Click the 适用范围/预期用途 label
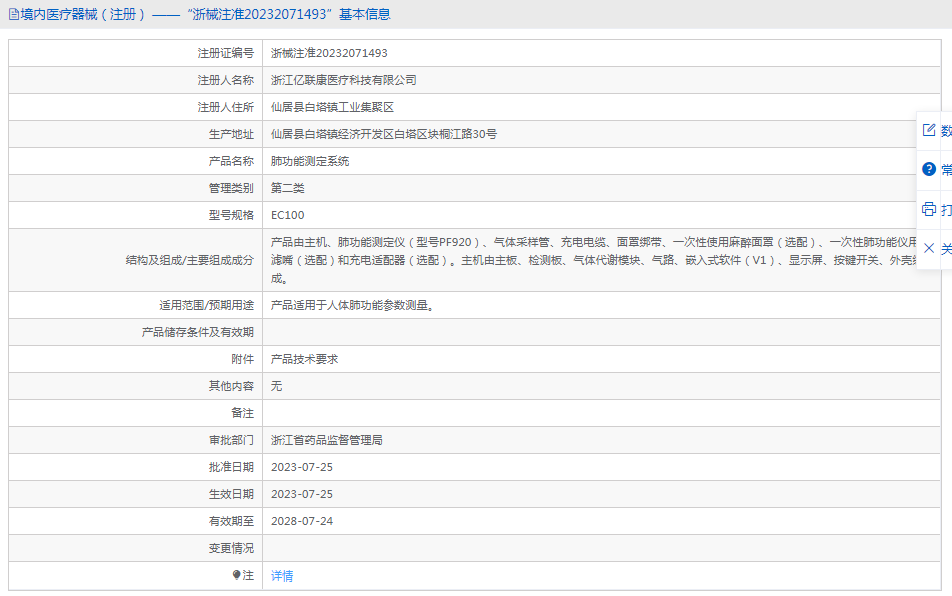952x596 pixels. 206,305
